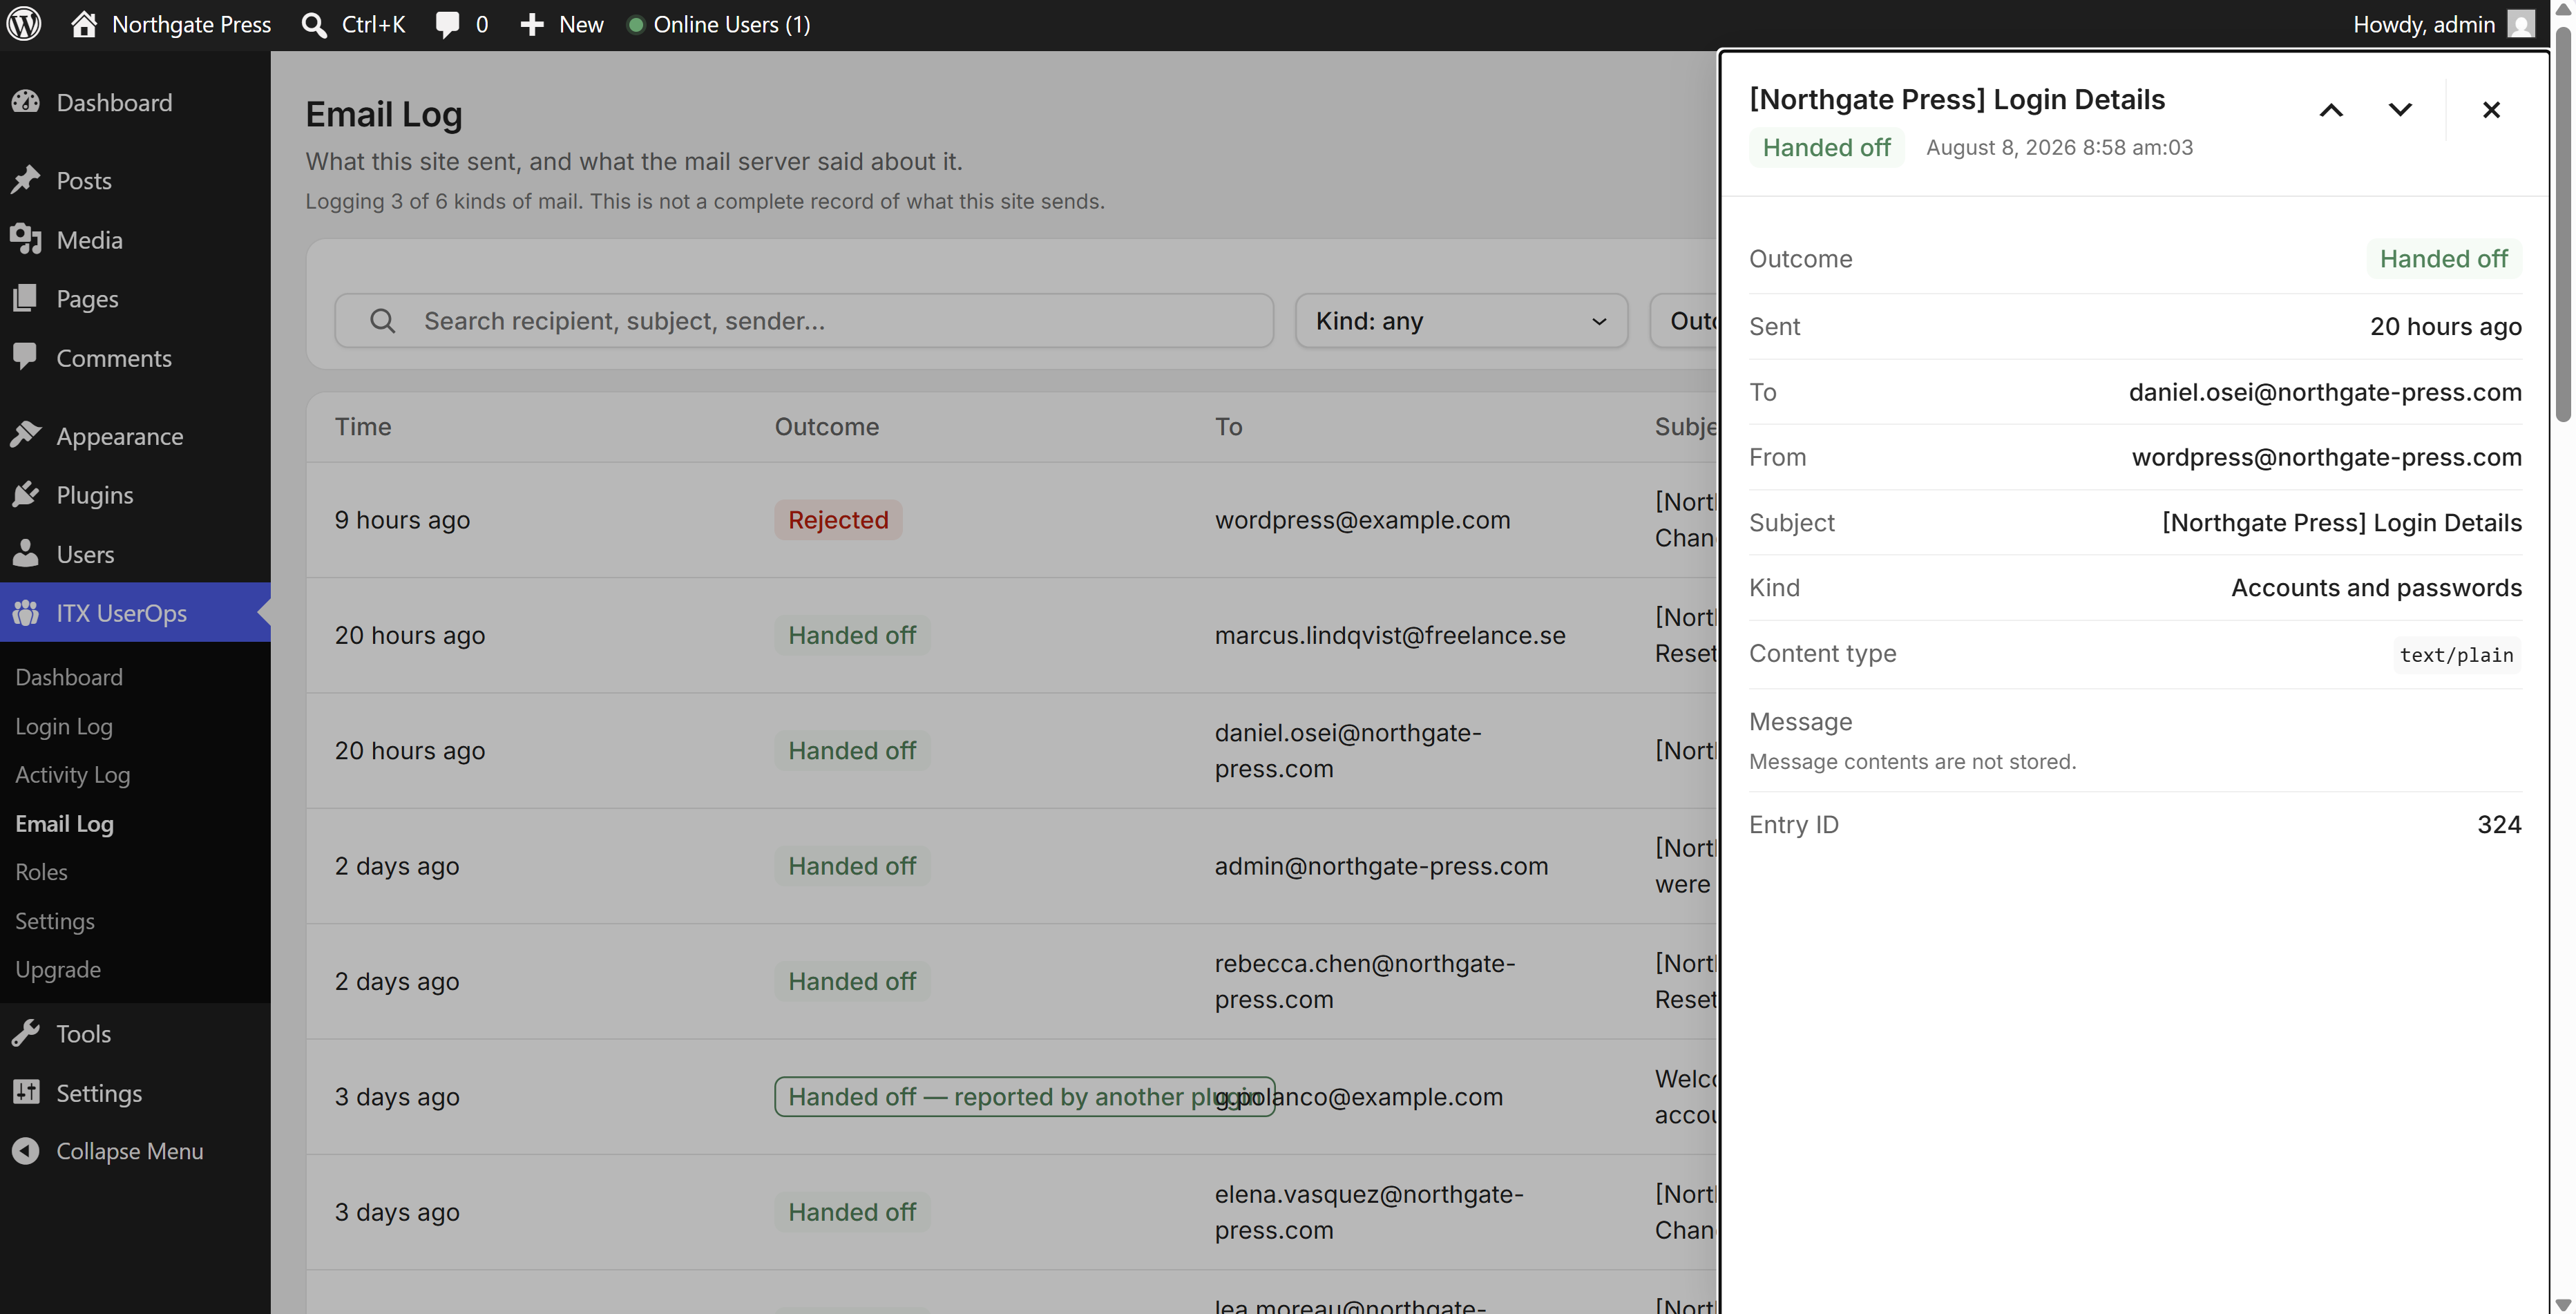Open the marcus.lindqvist@freelance.se row

pyautogui.click(x=1012, y=635)
